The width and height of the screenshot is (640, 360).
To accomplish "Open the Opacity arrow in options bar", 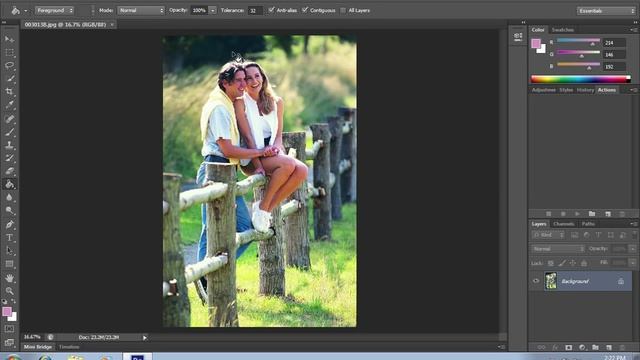I will click(213, 10).
